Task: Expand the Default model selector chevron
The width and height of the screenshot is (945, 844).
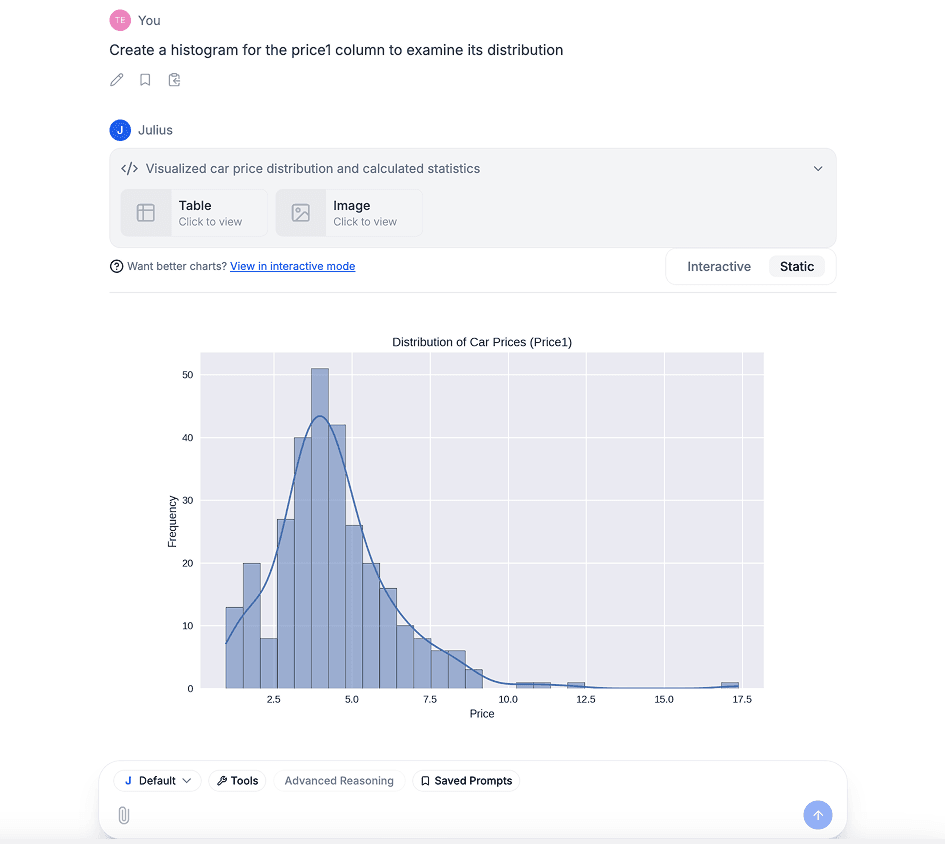Action: click(x=185, y=780)
